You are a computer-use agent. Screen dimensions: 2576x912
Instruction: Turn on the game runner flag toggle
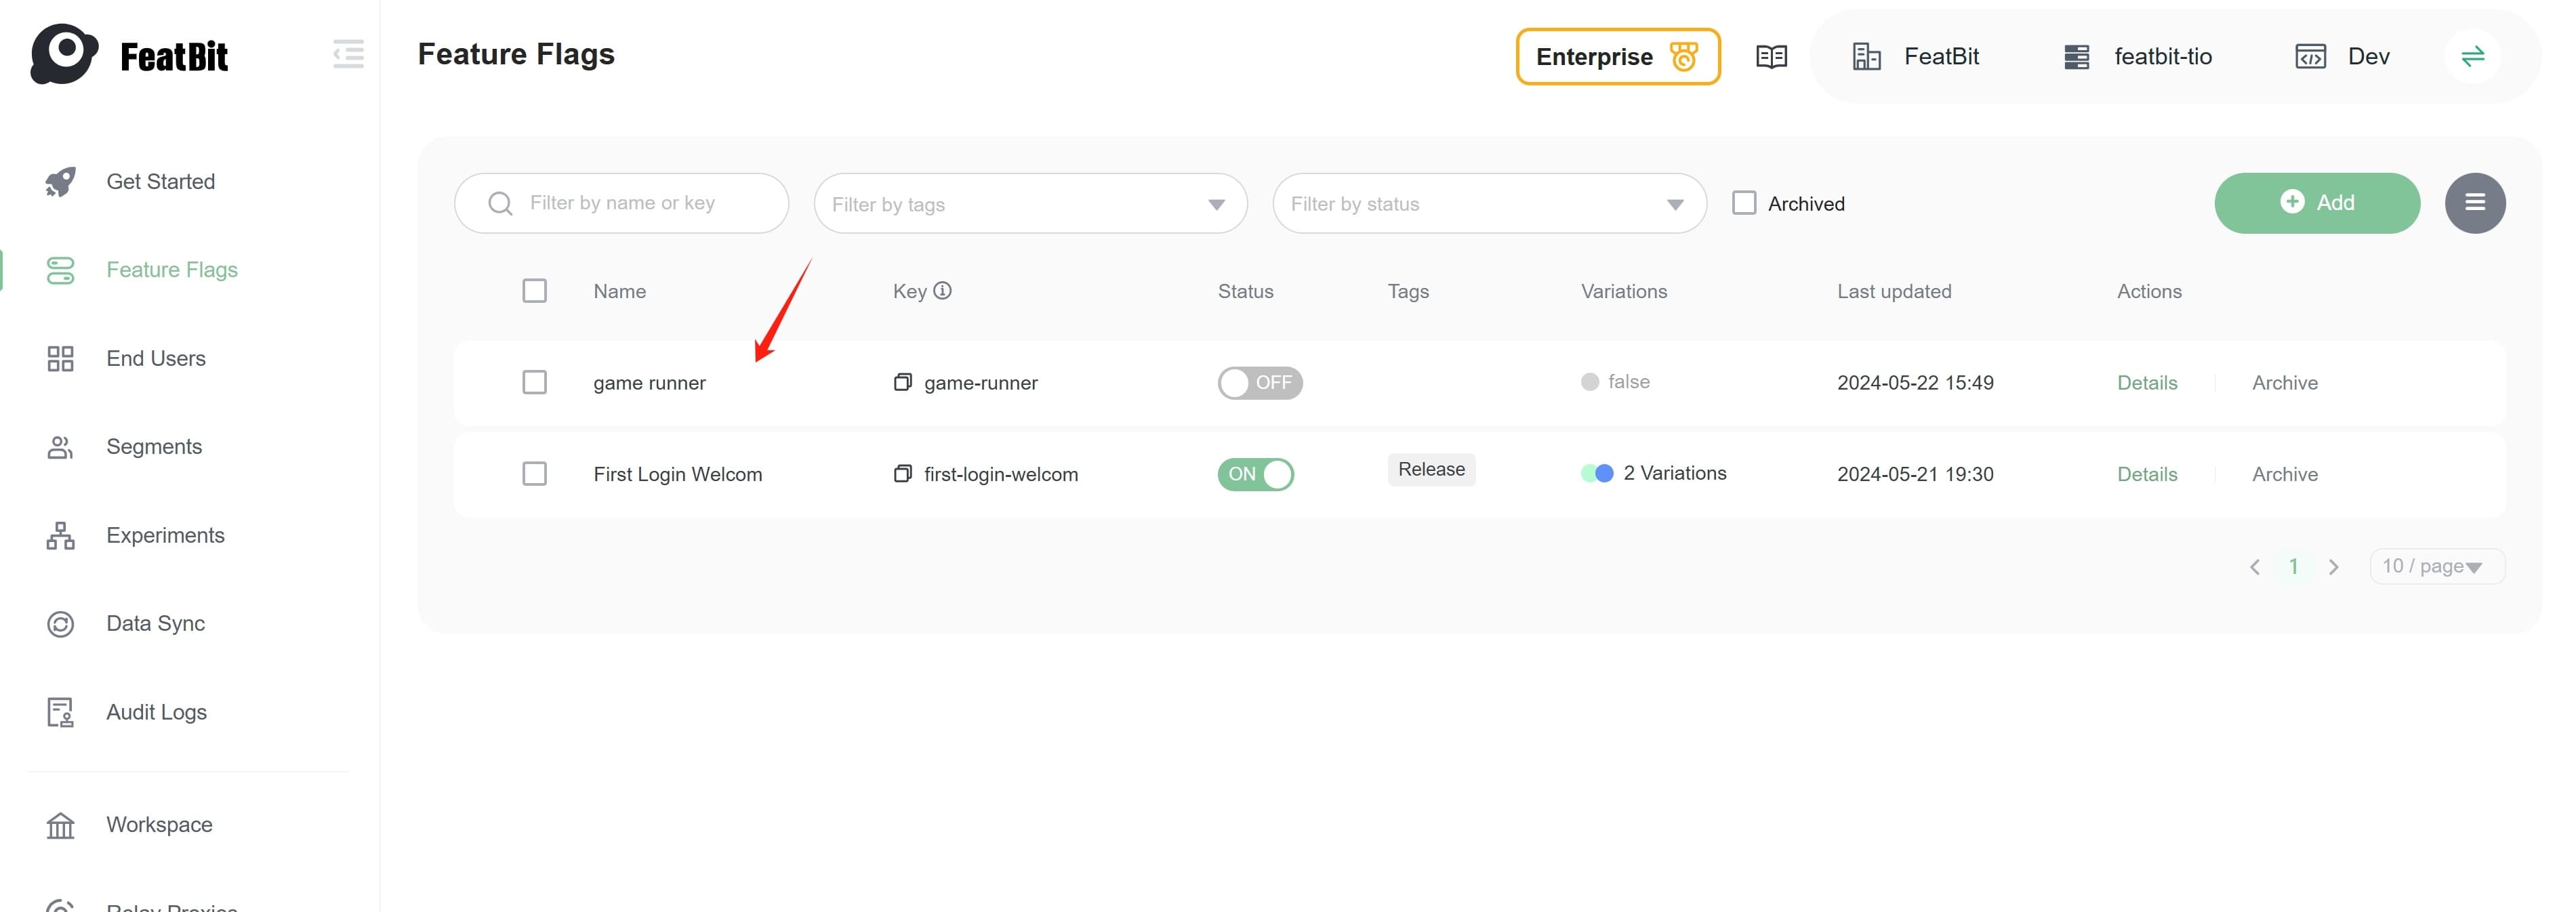coord(1259,383)
